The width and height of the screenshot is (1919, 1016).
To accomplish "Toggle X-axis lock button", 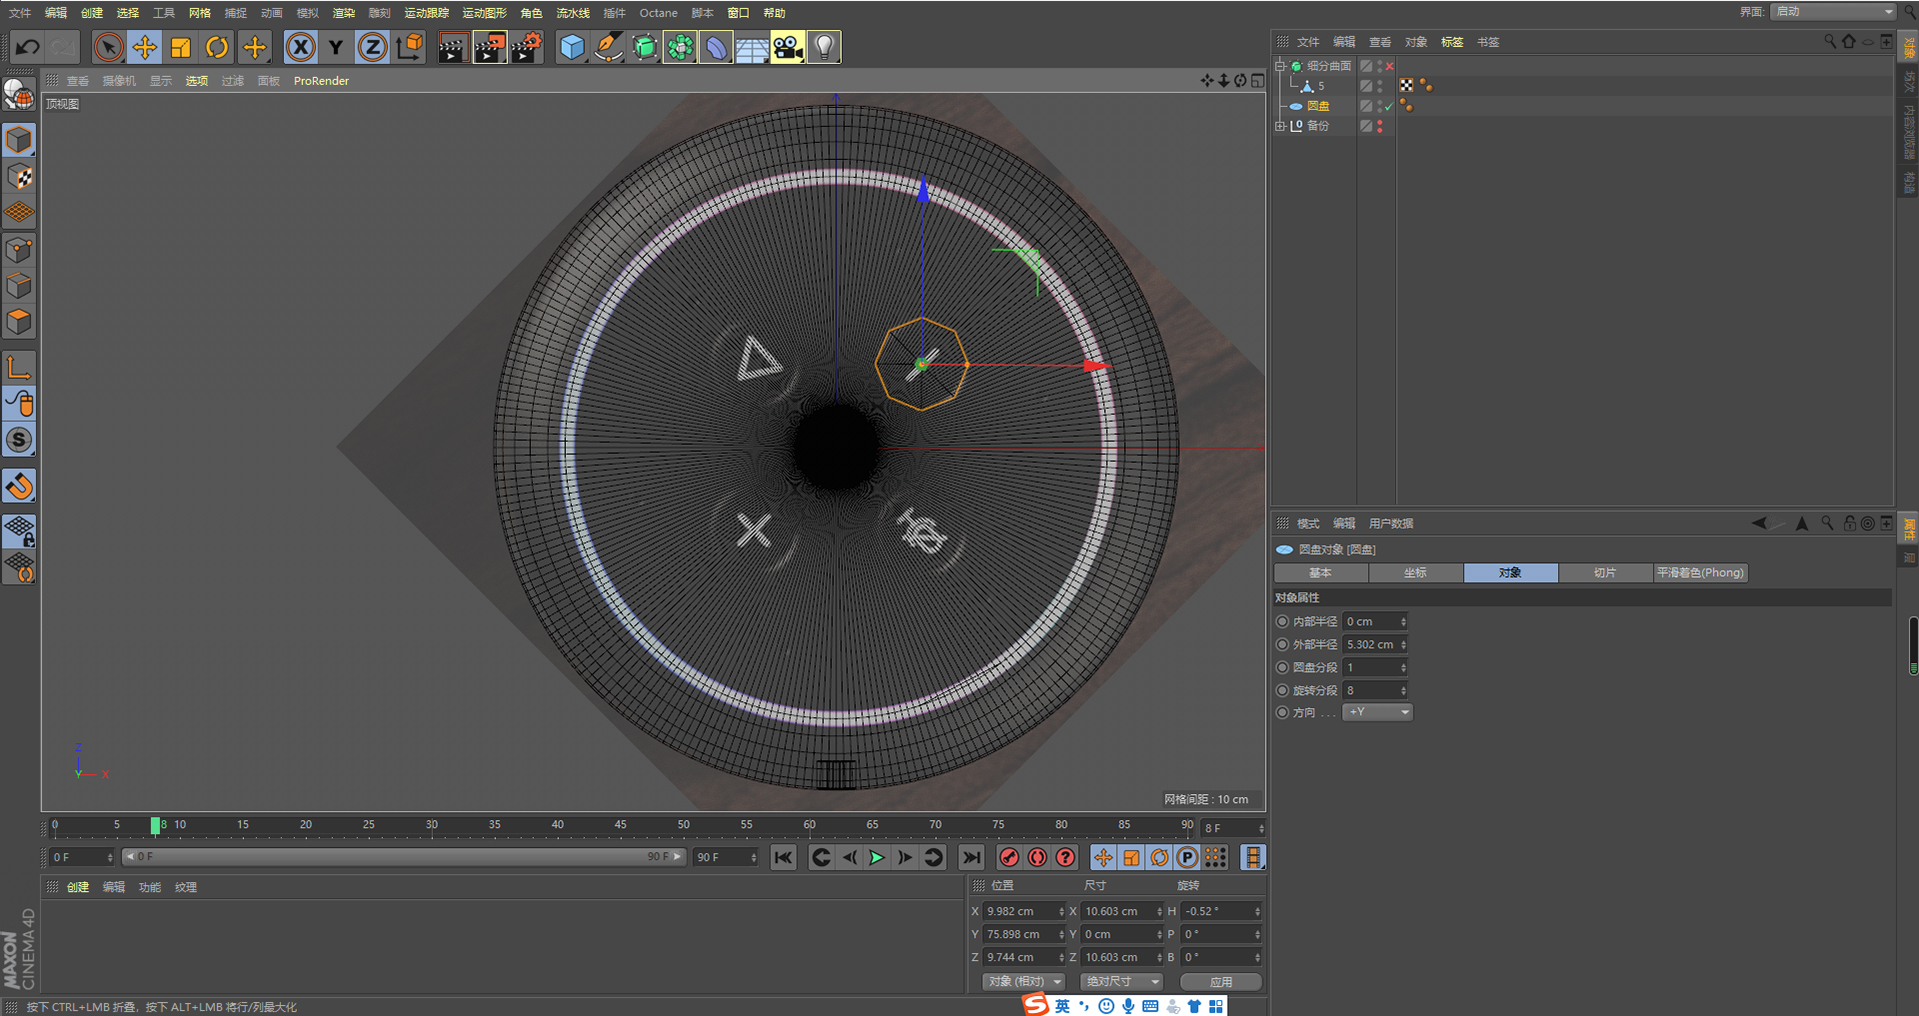I will tap(300, 47).
